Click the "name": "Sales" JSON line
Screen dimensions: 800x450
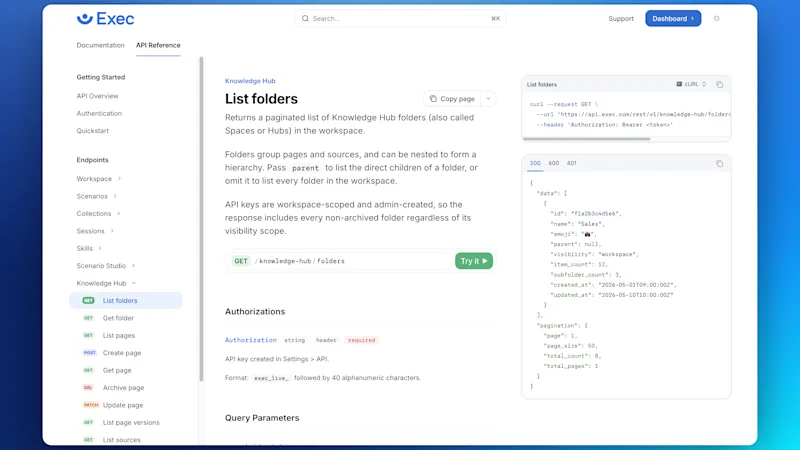(x=578, y=223)
